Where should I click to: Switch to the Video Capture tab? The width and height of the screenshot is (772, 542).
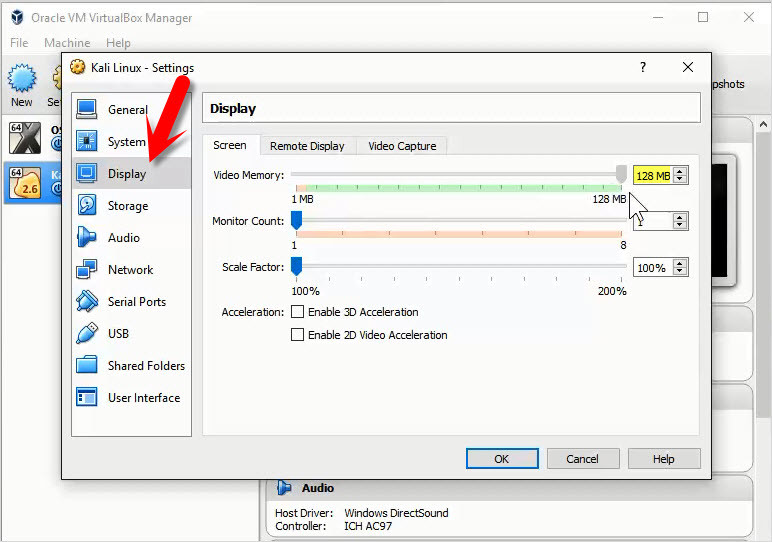tap(402, 146)
